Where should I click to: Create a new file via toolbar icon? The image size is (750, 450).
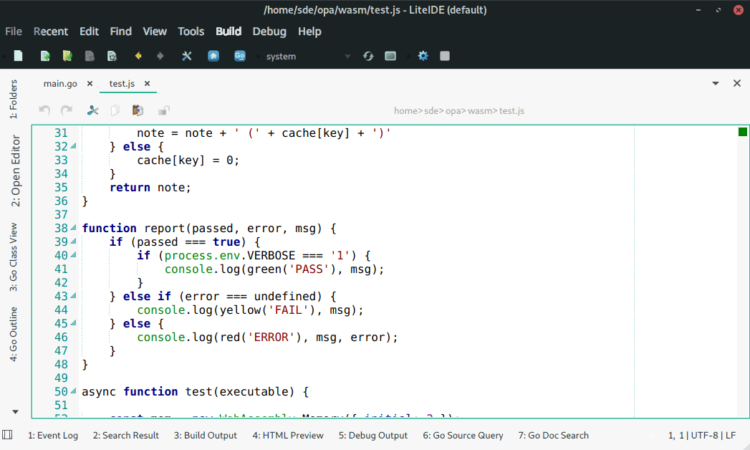pyautogui.click(x=18, y=56)
